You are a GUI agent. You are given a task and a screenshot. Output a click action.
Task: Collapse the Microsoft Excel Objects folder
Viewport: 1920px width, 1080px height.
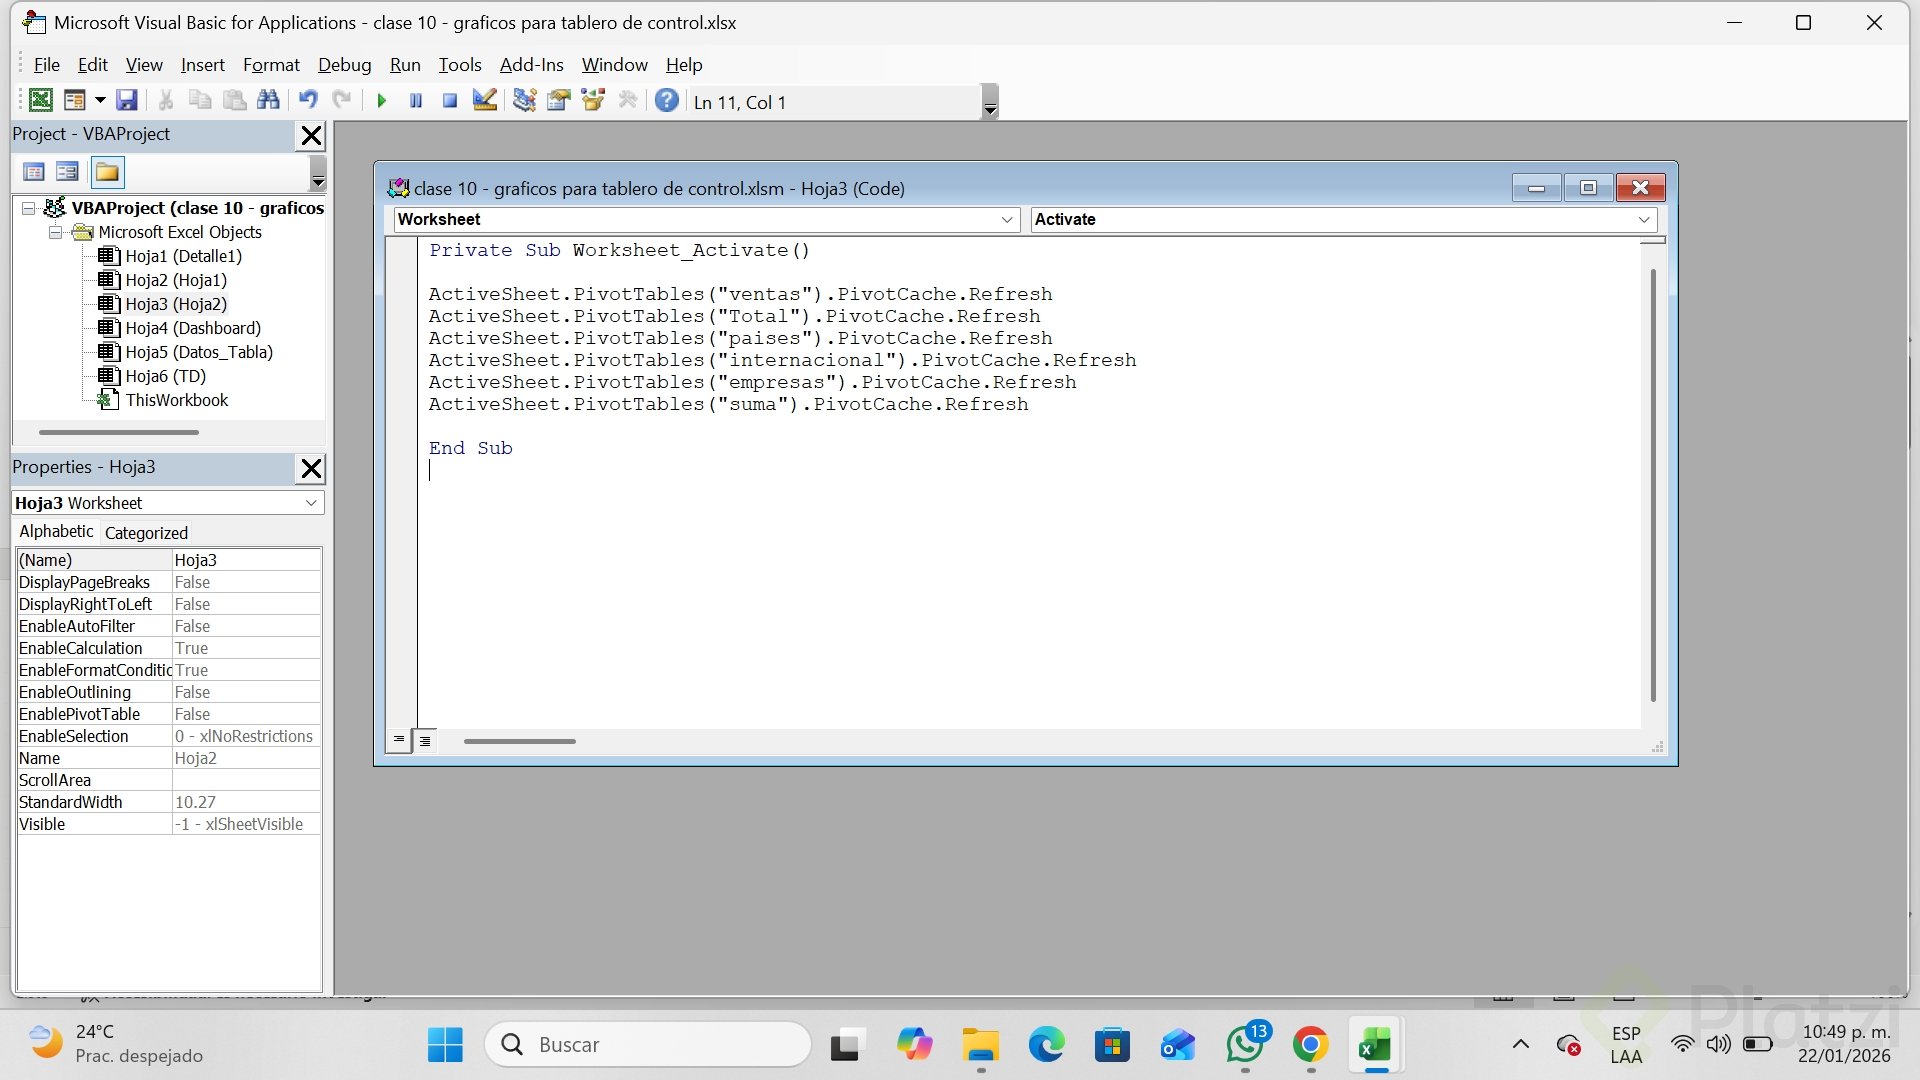[56, 232]
